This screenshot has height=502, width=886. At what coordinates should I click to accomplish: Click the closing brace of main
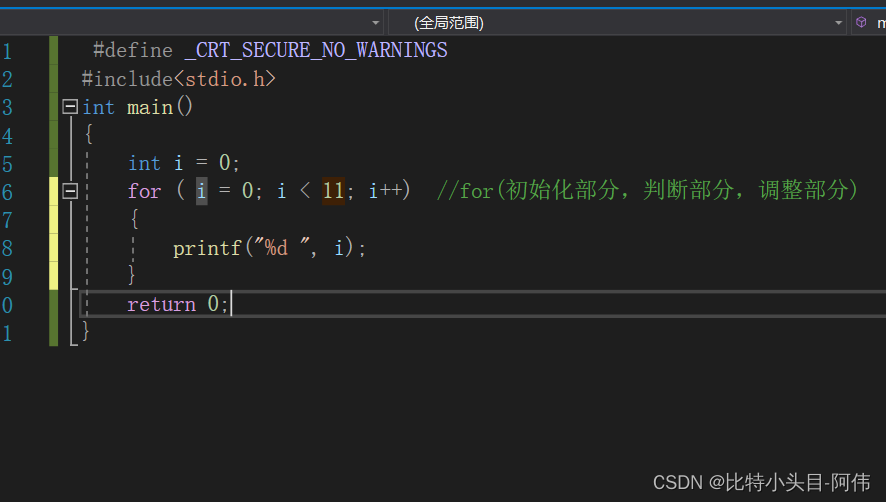(x=86, y=331)
